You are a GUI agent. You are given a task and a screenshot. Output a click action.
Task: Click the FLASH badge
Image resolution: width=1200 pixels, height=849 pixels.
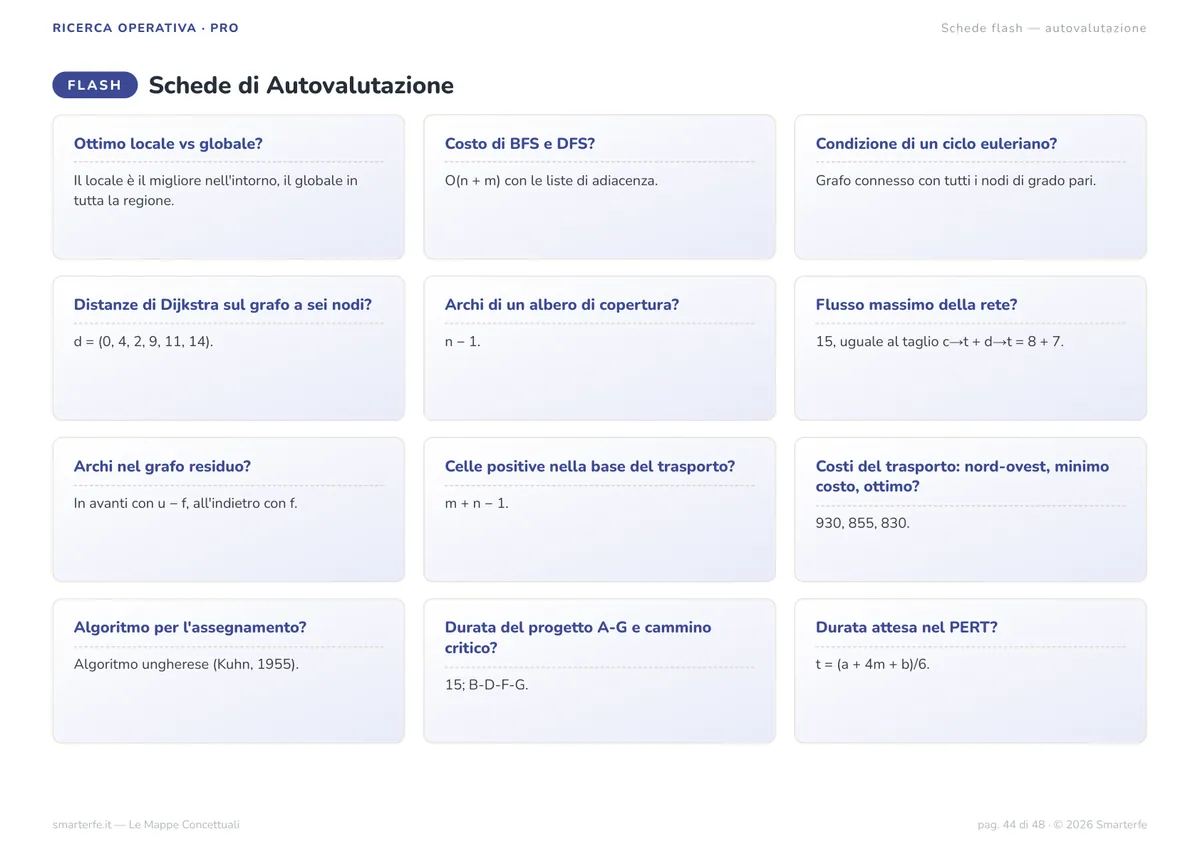tap(95, 85)
